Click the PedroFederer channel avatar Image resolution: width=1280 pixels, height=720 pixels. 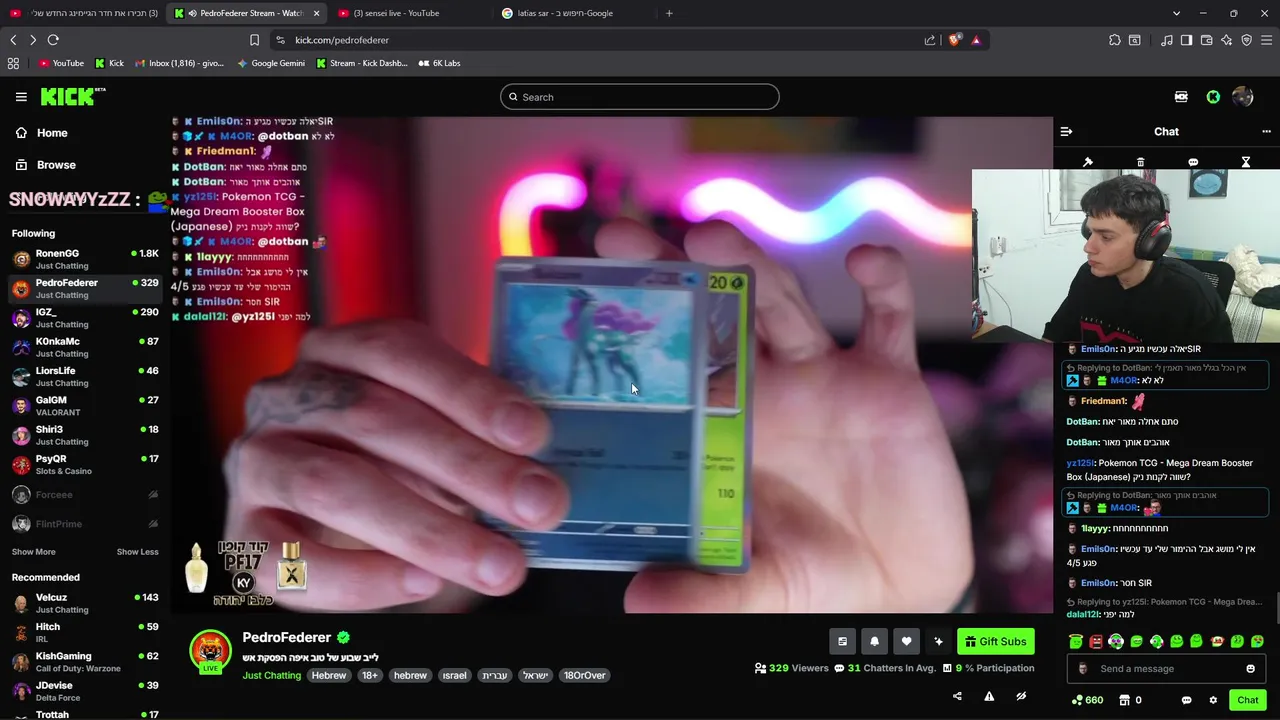[210, 651]
